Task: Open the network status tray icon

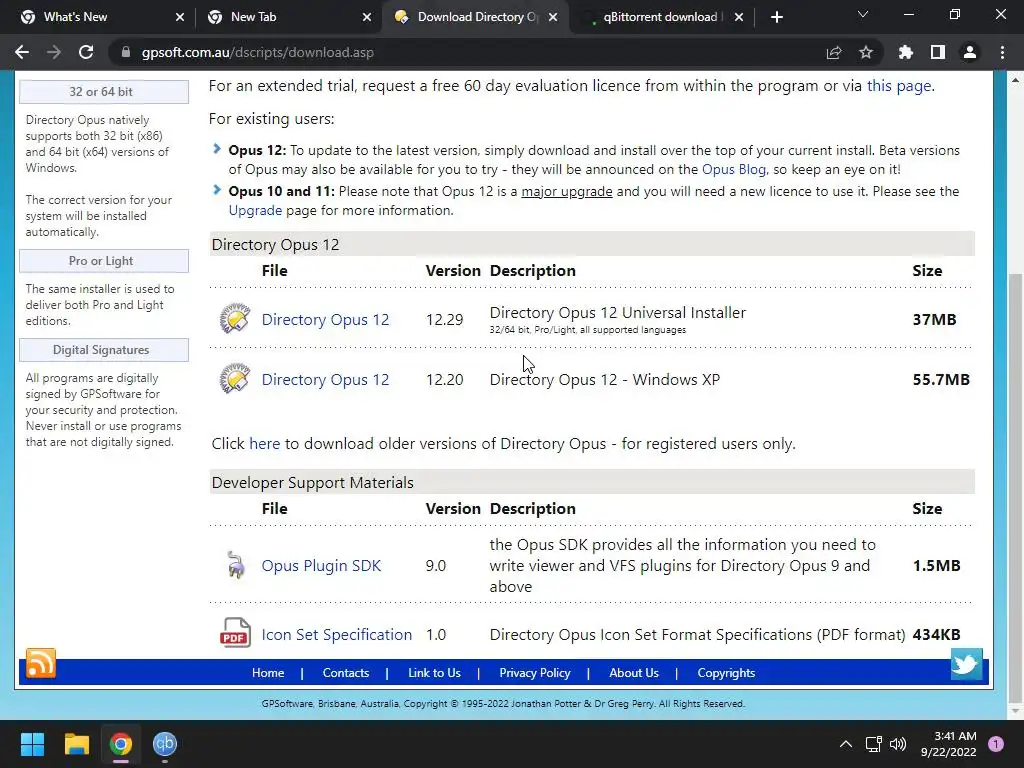Action: 873,744
